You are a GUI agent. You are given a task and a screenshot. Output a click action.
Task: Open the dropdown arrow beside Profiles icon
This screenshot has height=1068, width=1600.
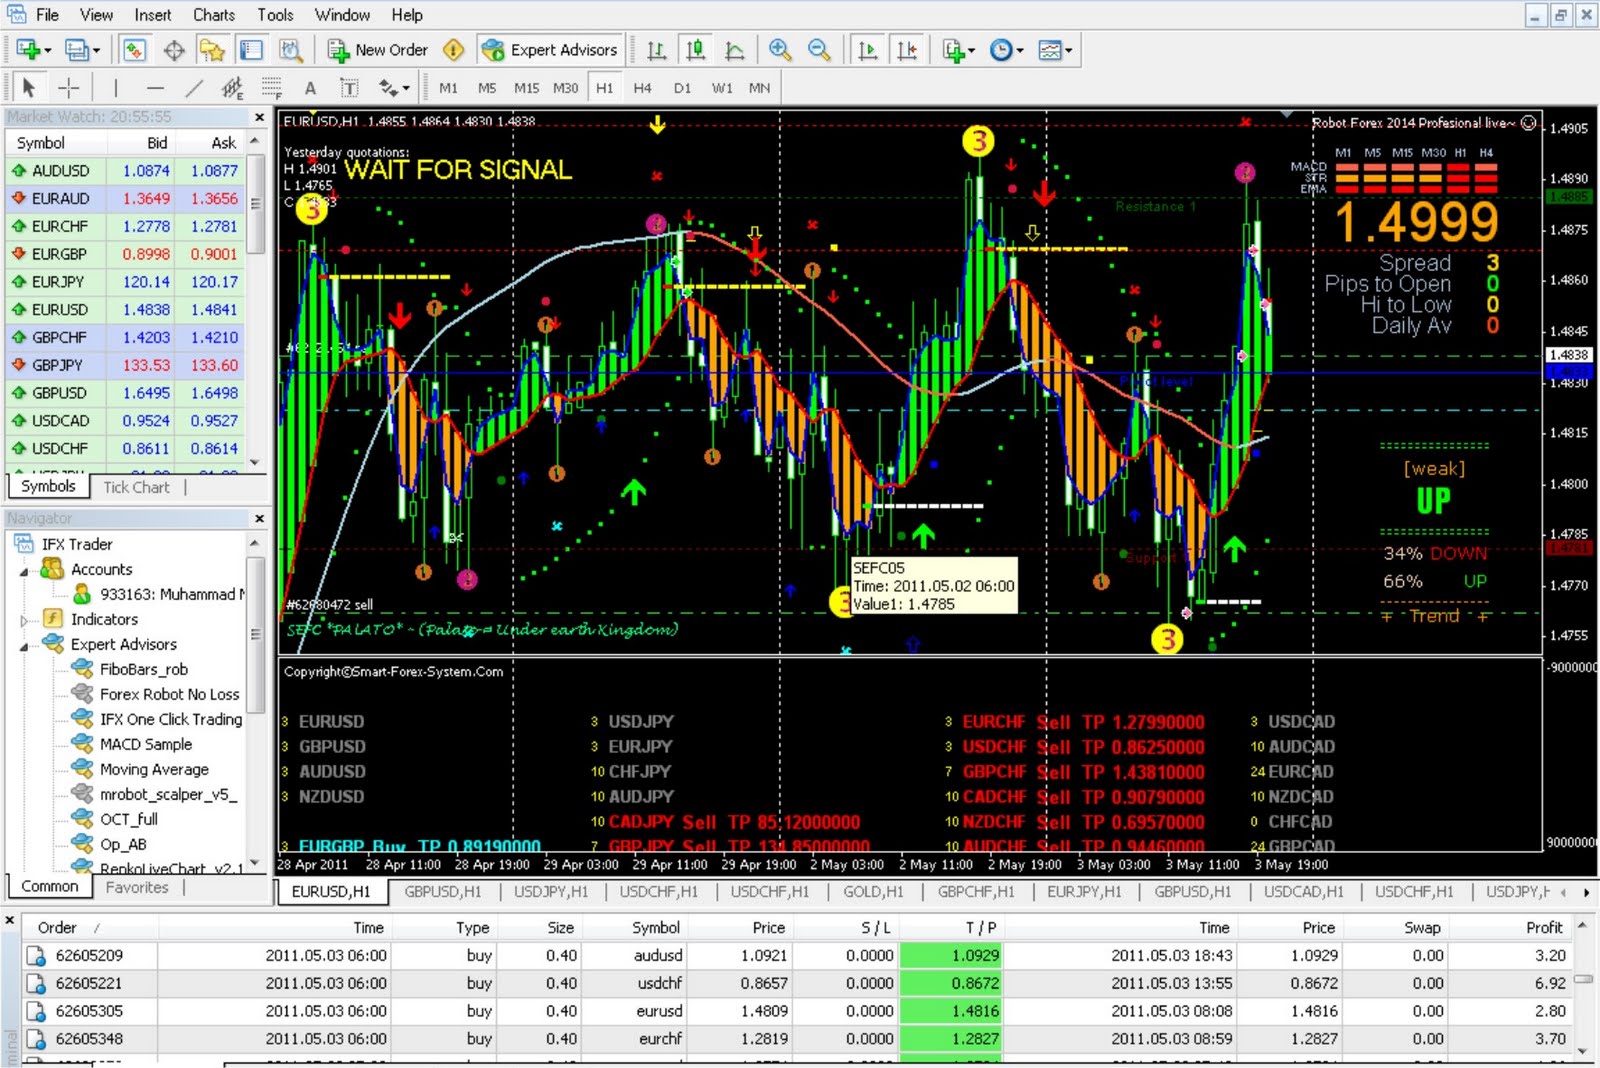click(x=96, y=50)
